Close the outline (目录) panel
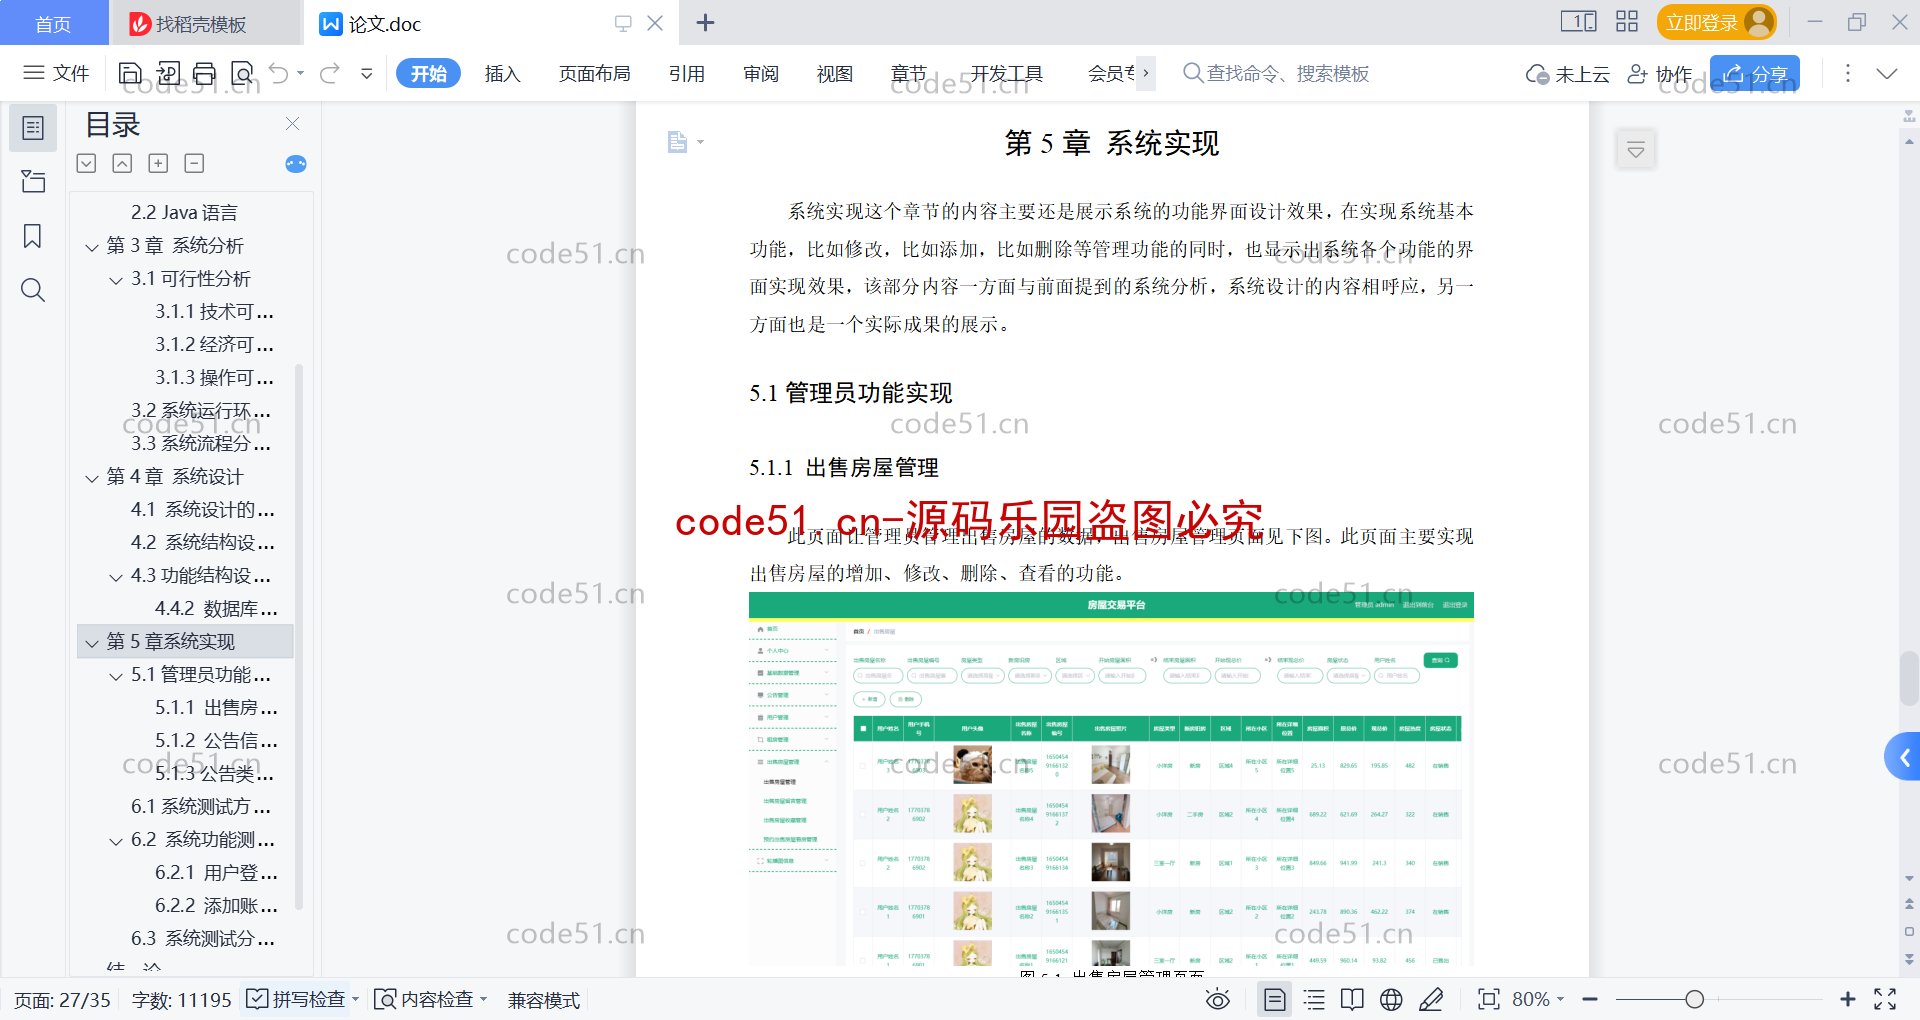 pyautogui.click(x=292, y=124)
